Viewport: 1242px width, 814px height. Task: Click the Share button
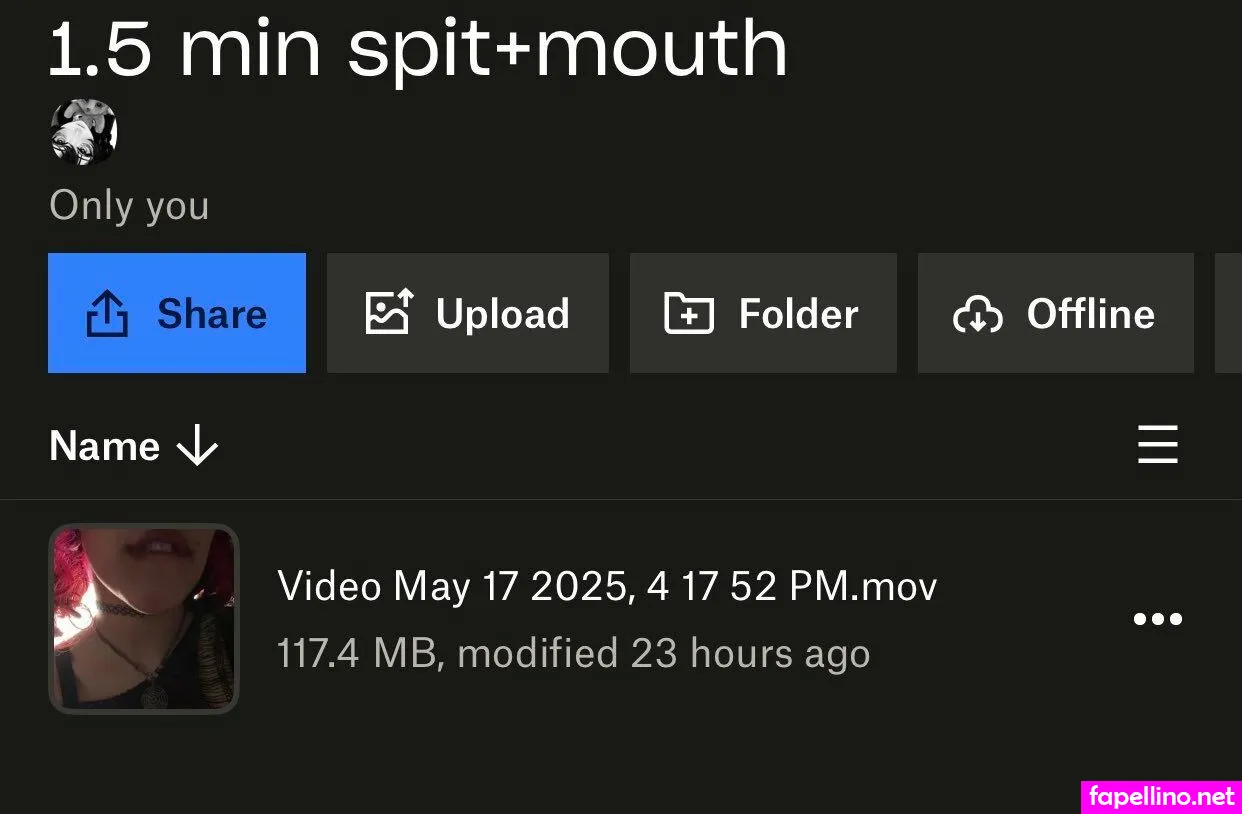pos(177,313)
